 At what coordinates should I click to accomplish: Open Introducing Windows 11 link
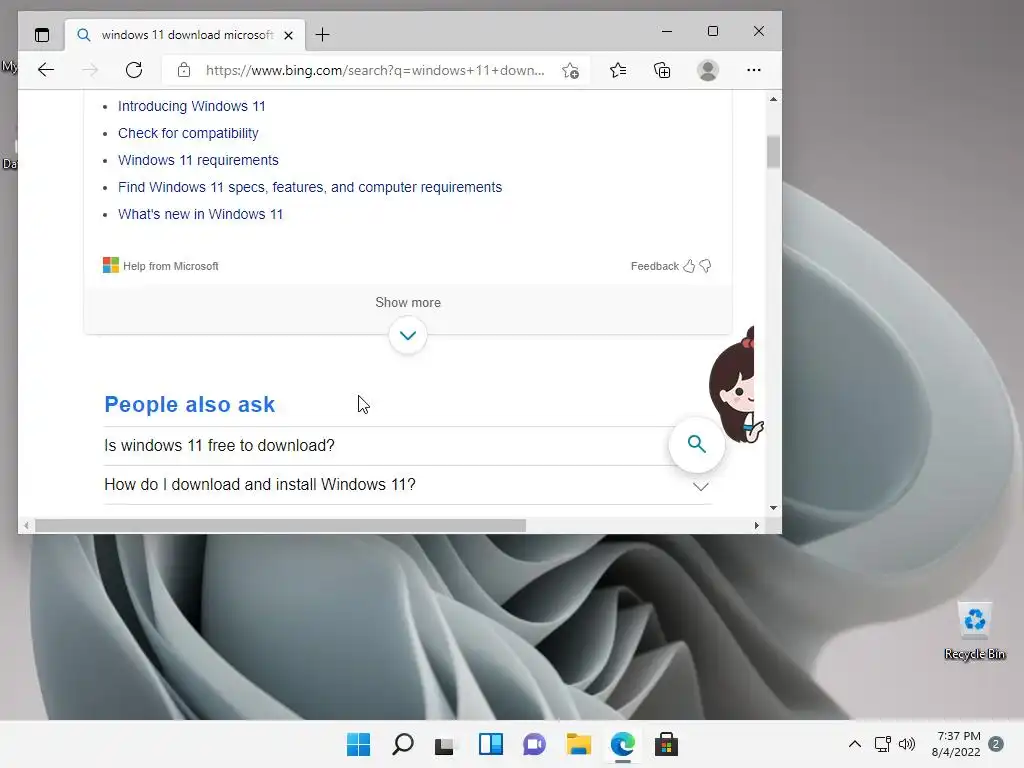click(x=191, y=106)
